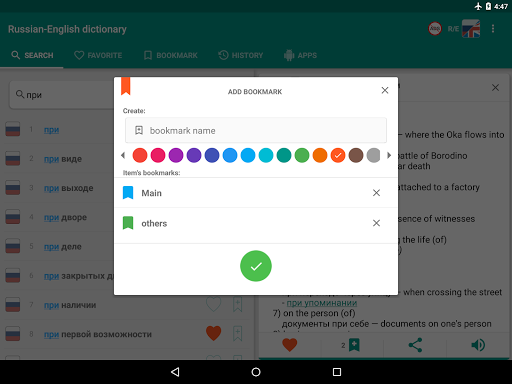Choose the brown color swatch

click(356, 155)
